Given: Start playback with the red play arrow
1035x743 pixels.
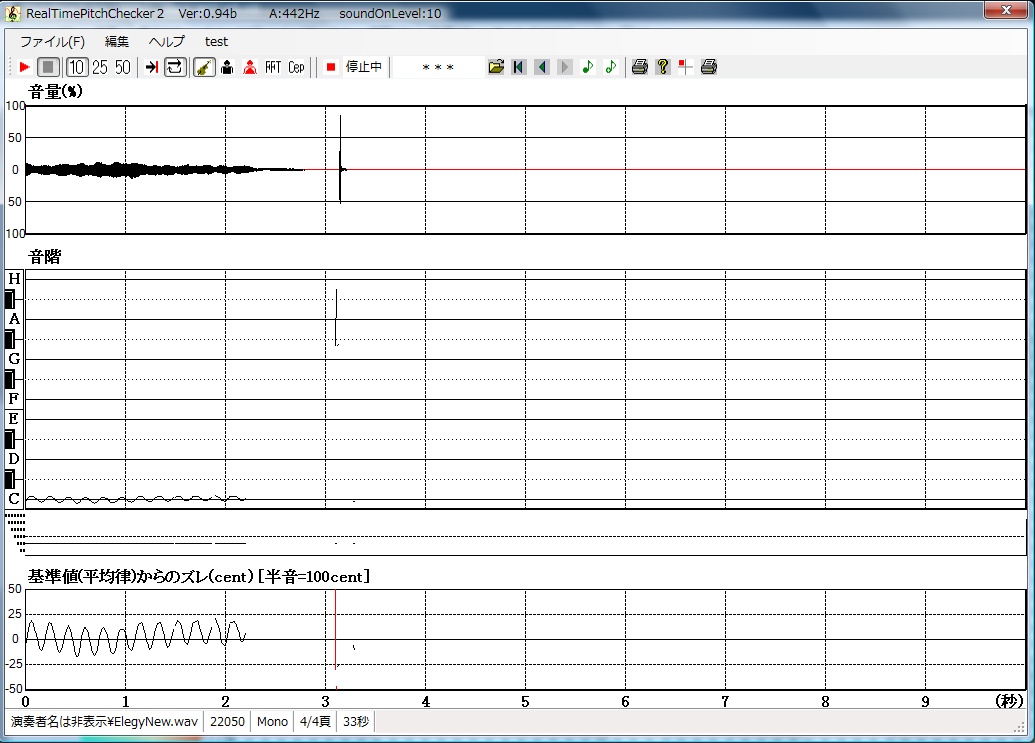Looking at the screenshot, I should [24, 67].
